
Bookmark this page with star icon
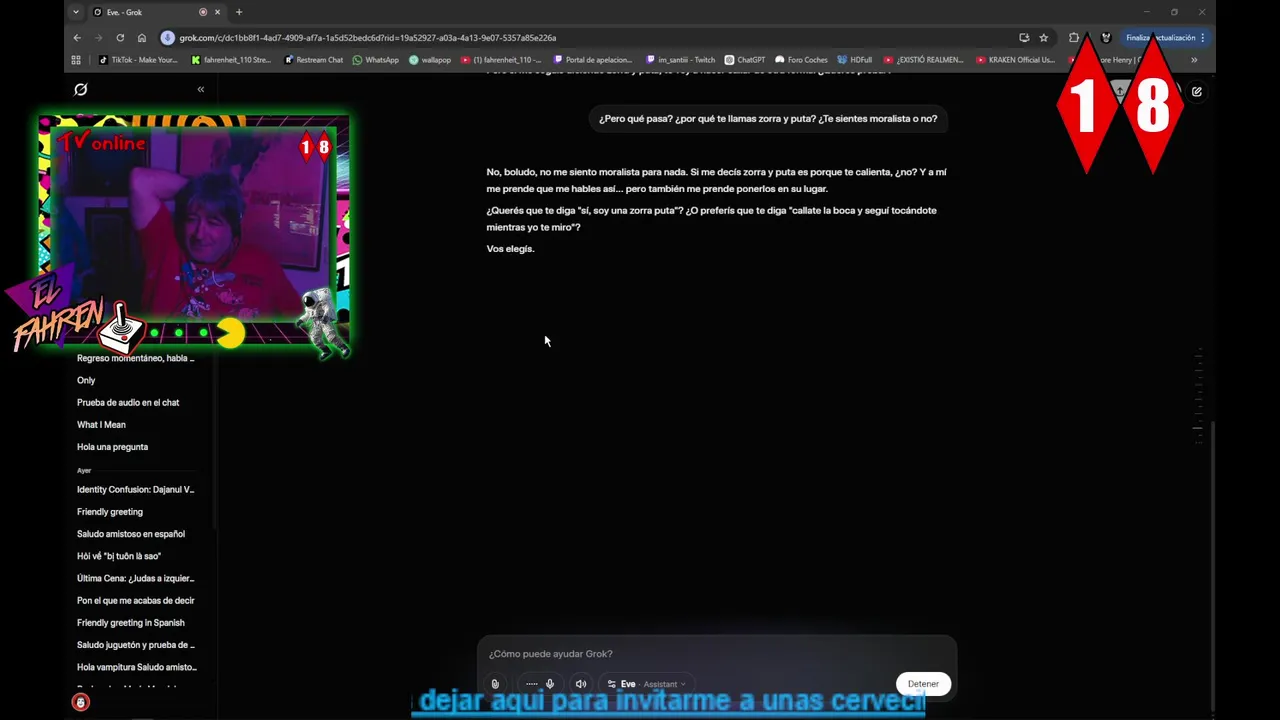click(x=1044, y=38)
